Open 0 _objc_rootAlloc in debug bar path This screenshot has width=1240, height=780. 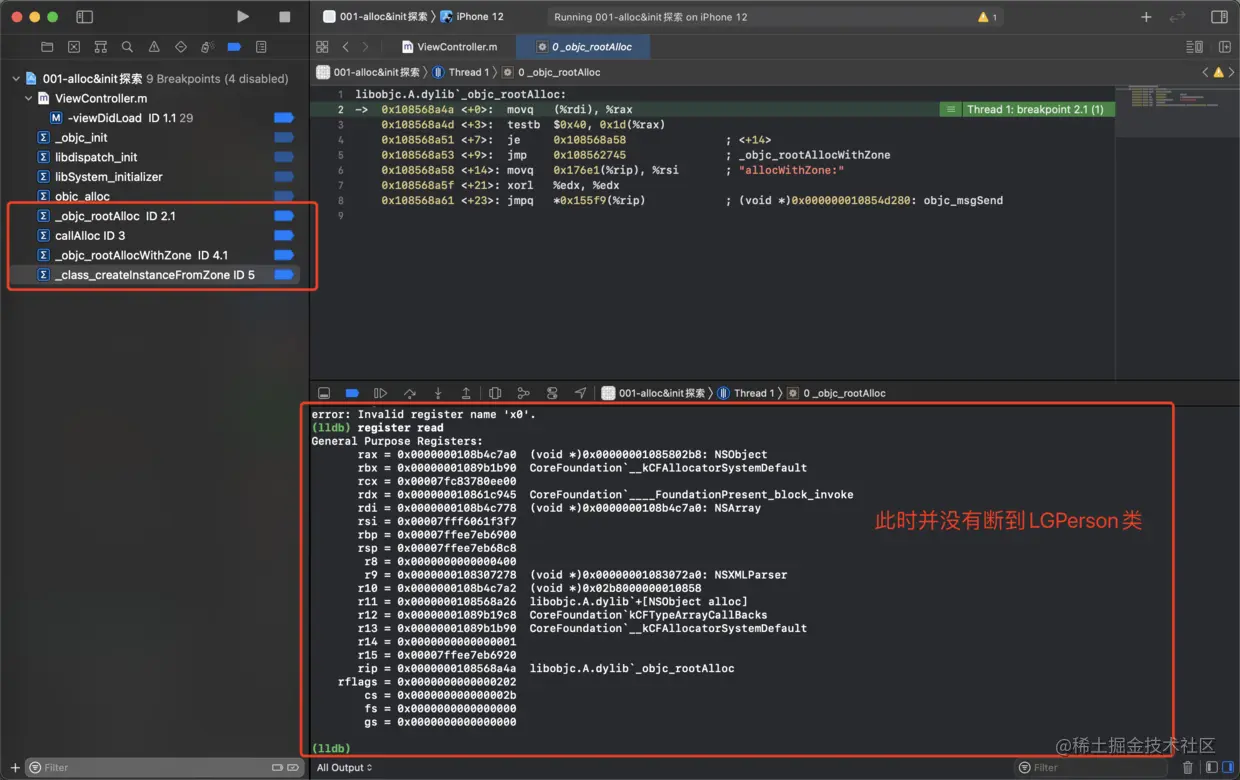837,393
